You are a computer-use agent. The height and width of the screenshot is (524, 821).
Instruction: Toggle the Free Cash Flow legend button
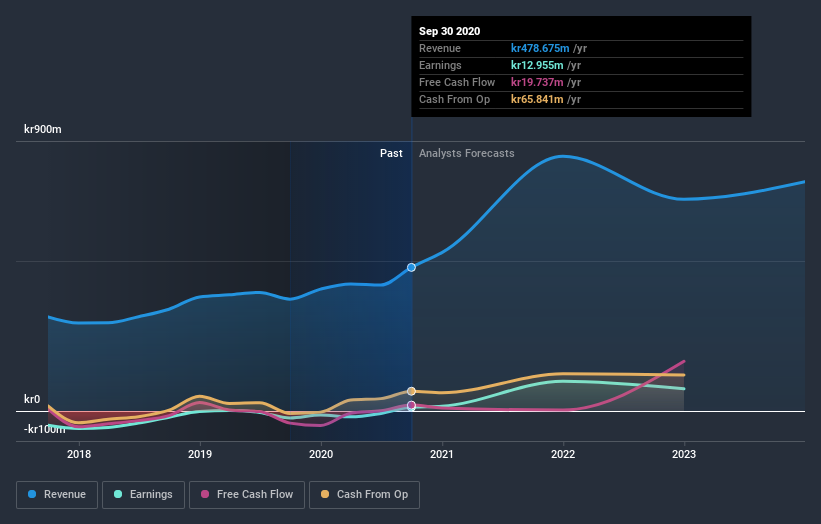point(247,495)
